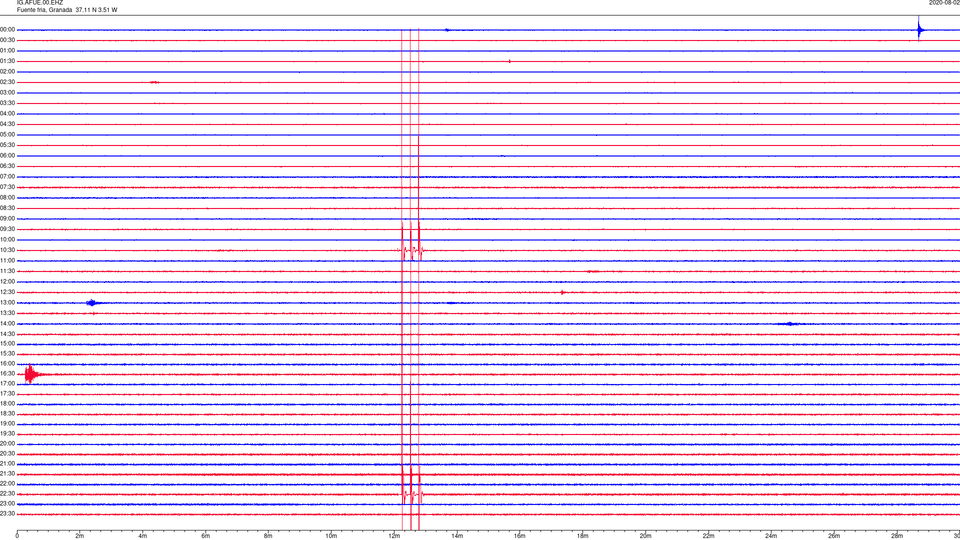
Task: Click the 12:00 time label
Action: (7, 282)
